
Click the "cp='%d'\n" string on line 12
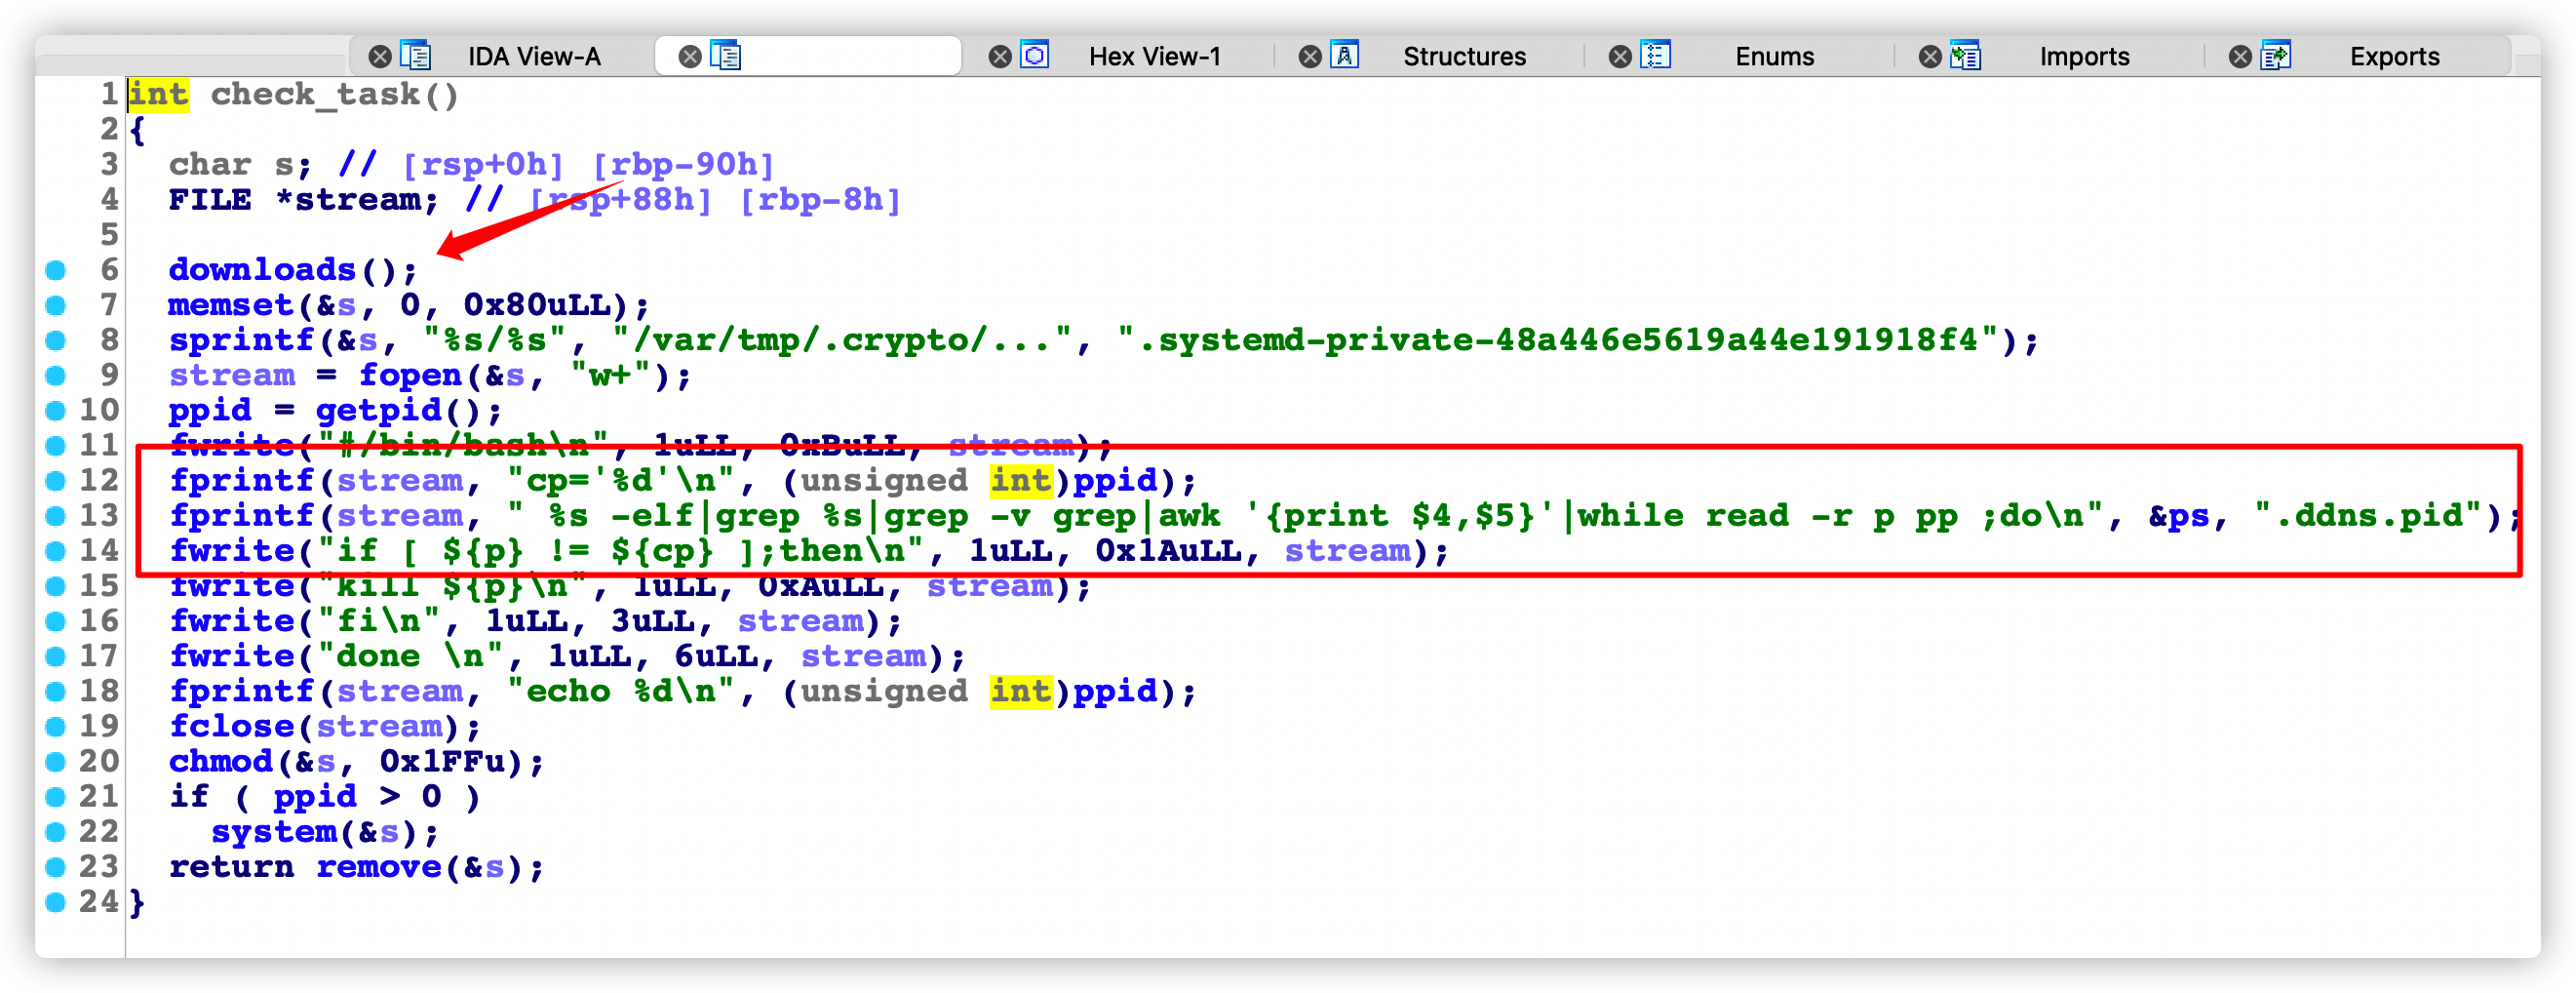[621, 481]
